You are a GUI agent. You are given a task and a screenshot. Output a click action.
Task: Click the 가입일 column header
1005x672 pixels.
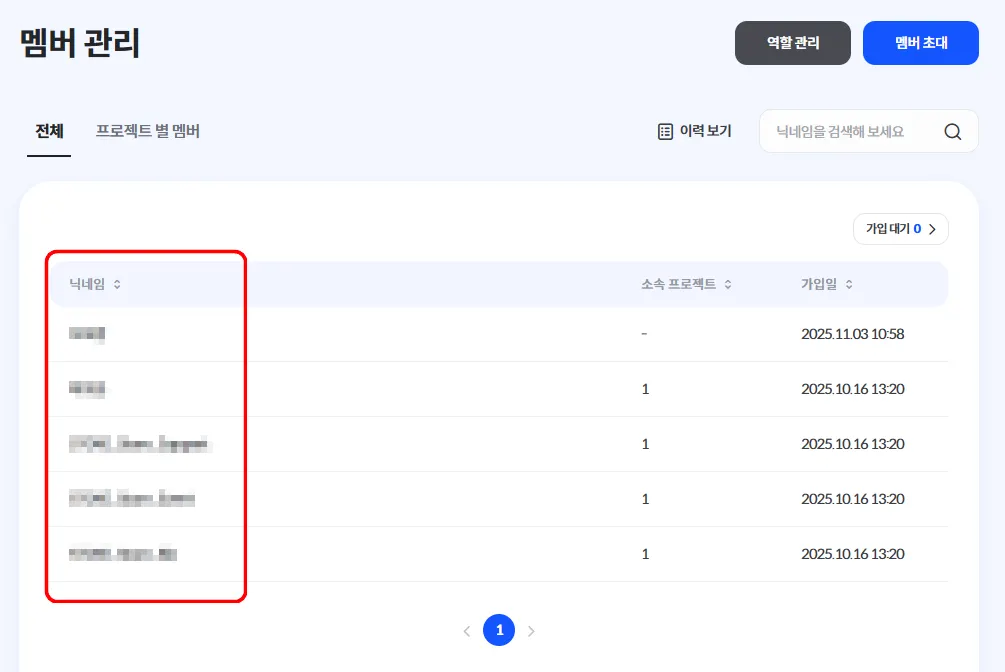tap(820, 285)
